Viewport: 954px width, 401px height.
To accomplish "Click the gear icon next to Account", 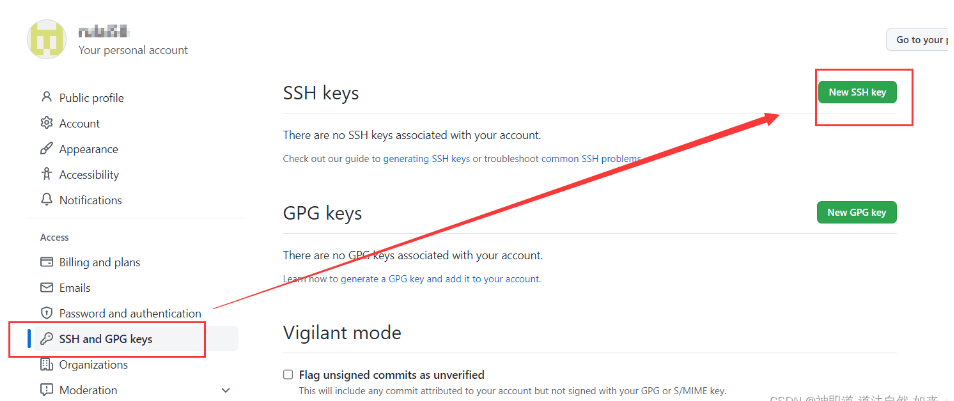I will (x=46, y=123).
